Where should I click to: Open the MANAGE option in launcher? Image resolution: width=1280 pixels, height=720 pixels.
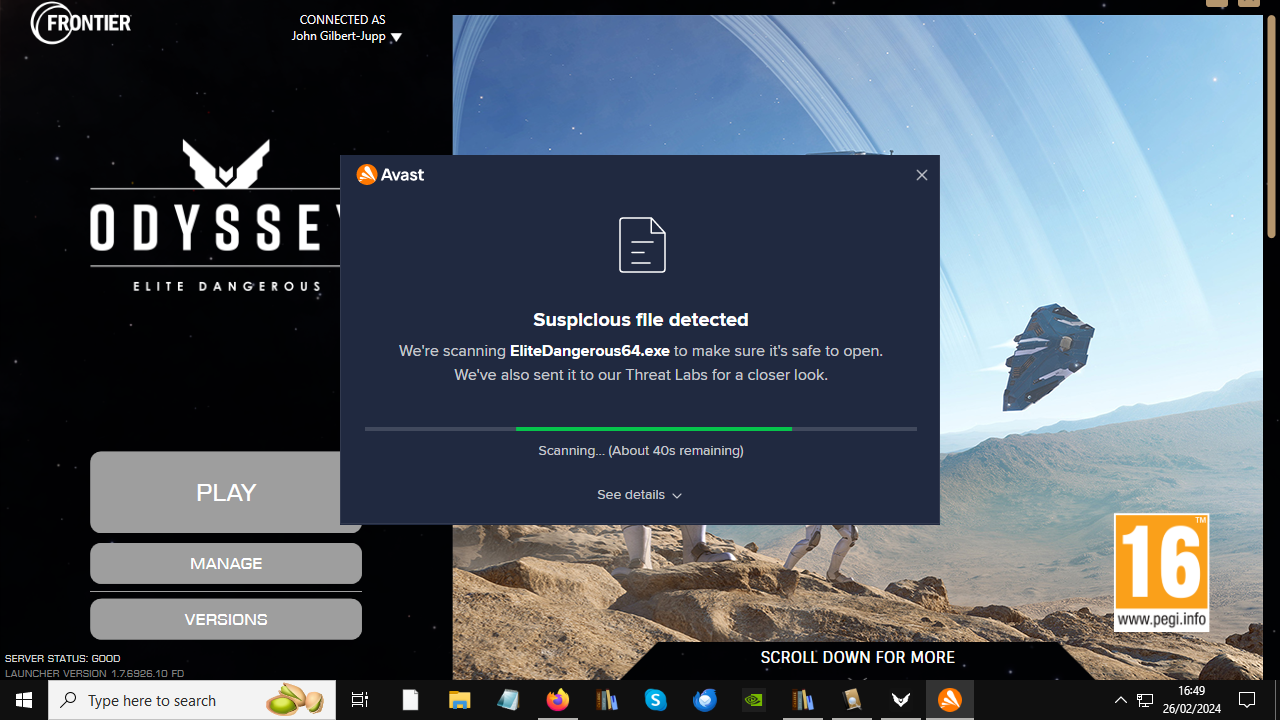pyautogui.click(x=226, y=564)
